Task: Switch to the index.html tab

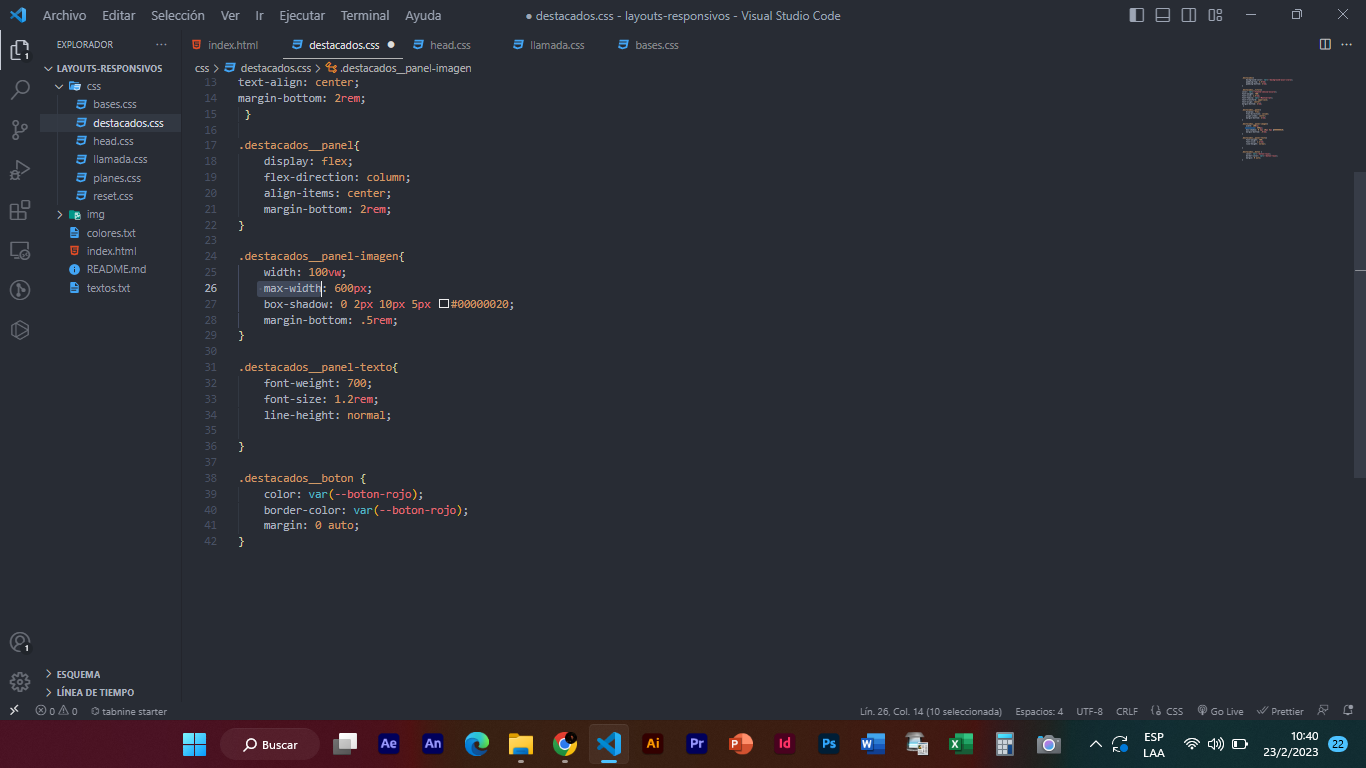Action: tap(225, 44)
